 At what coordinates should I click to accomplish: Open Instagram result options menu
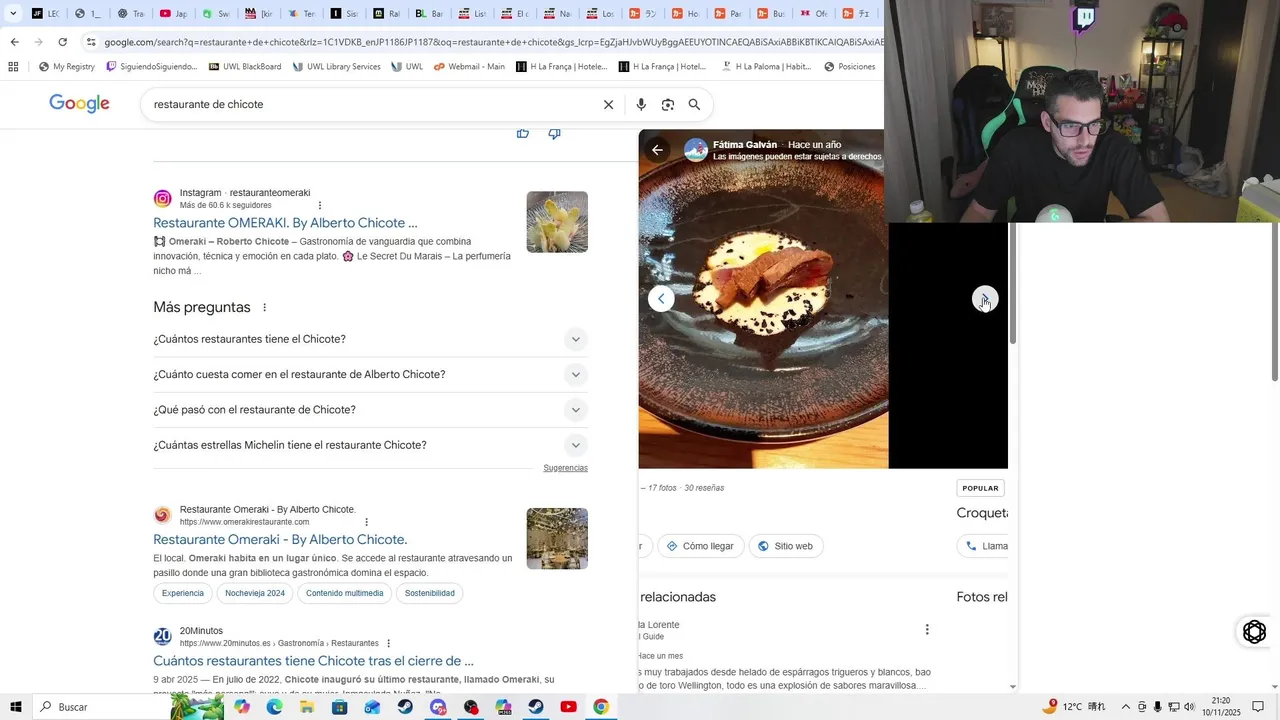[x=320, y=205]
